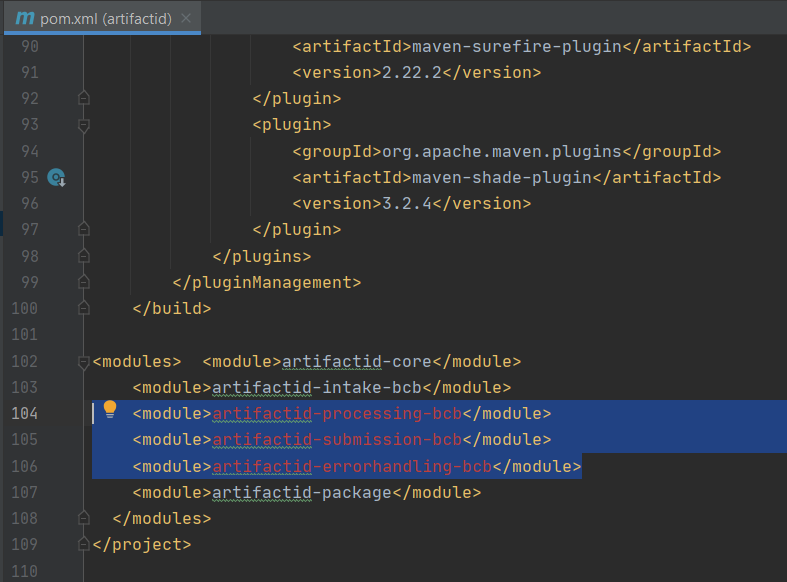Open the yellow lightbulb quick-fix on line 104
Screen dimensions: 787x582
[110, 409]
